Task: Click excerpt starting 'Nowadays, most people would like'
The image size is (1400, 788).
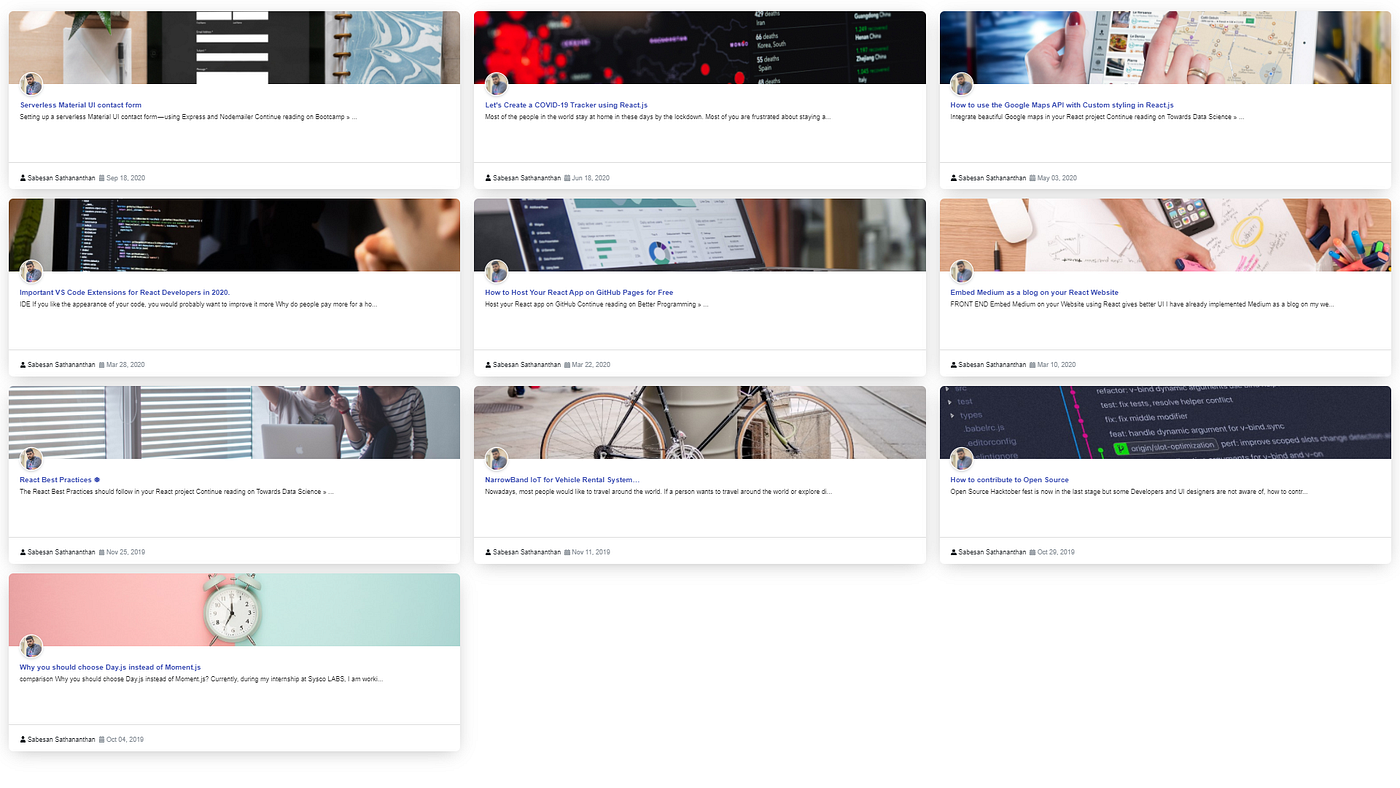Action: pyautogui.click(x=658, y=492)
